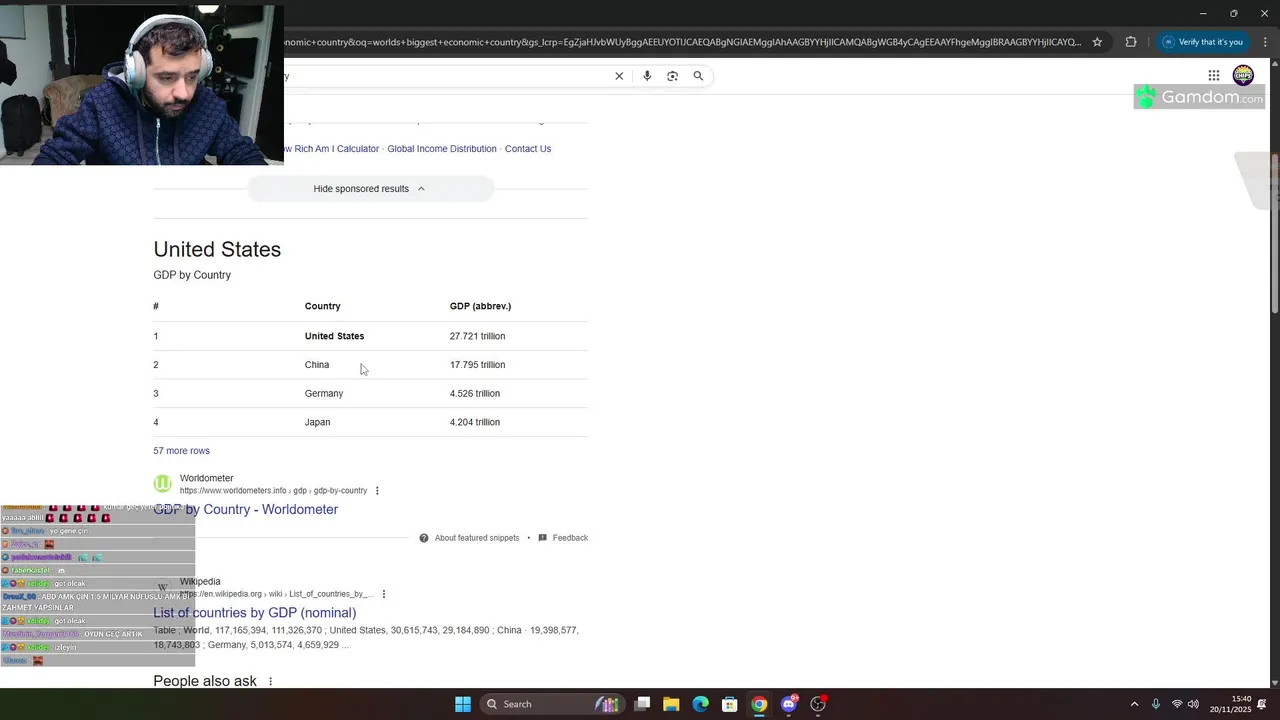The width and height of the screenshot is (1280, 720).
Task: Clear the Google search box text
Action: pyautogui.click(x=619, y=76)
